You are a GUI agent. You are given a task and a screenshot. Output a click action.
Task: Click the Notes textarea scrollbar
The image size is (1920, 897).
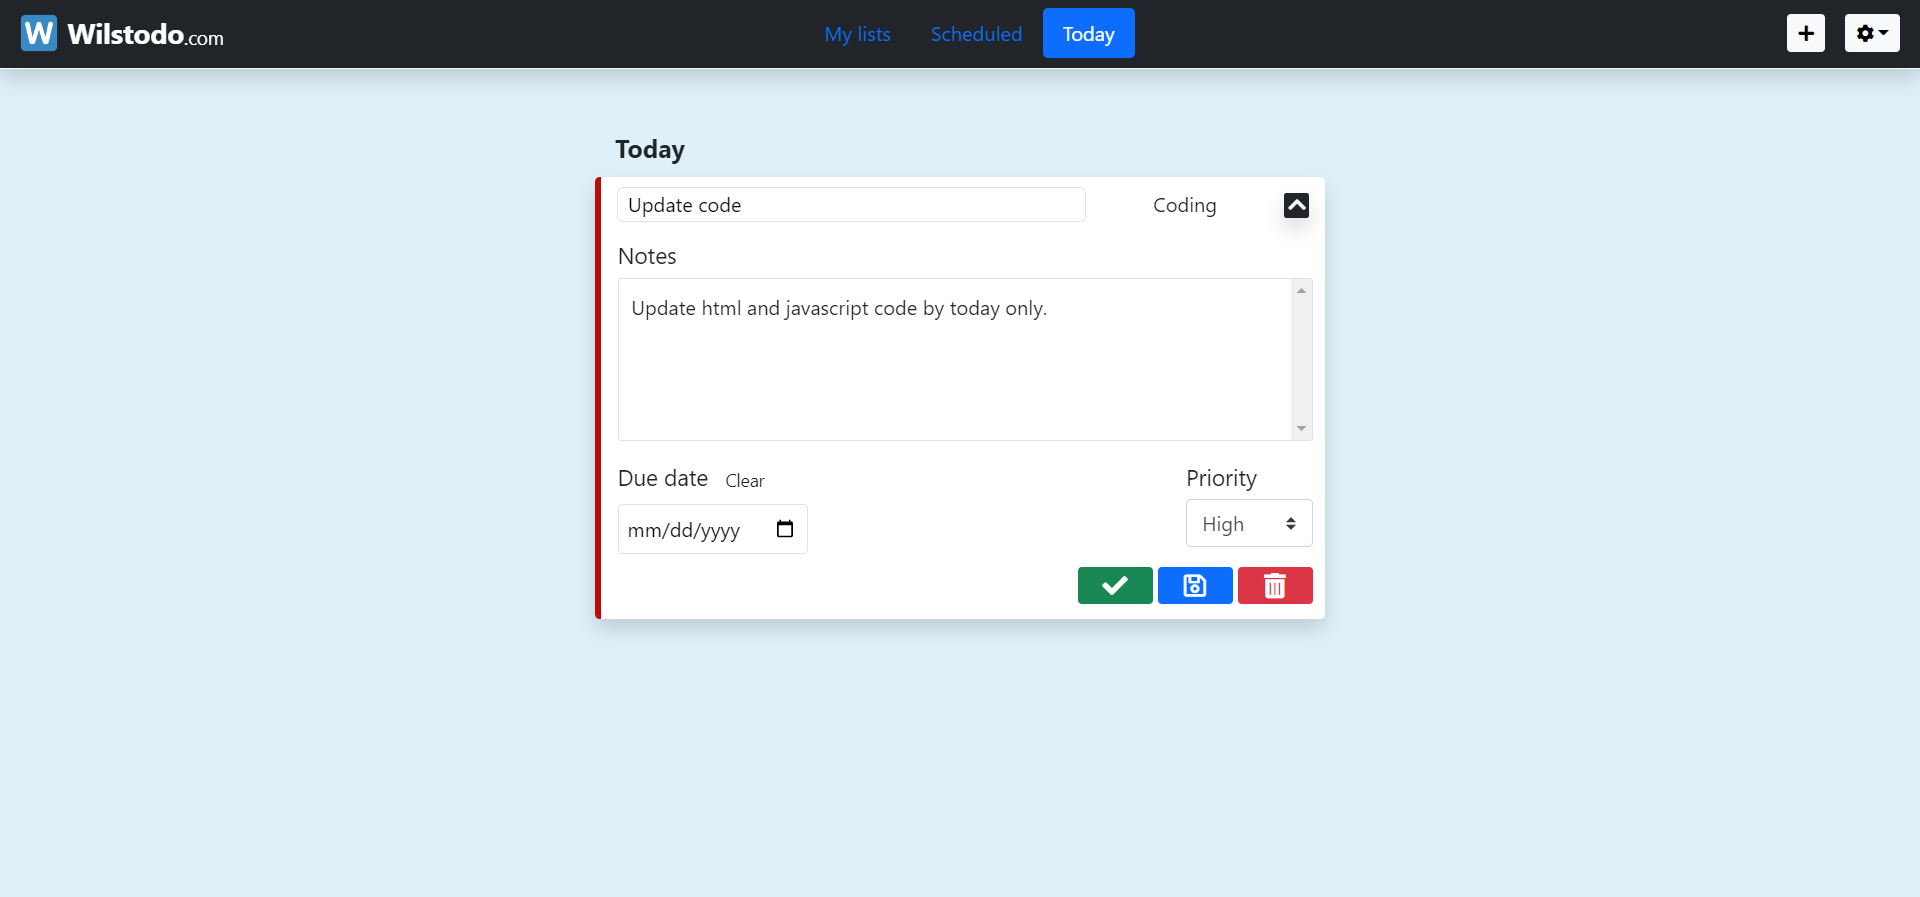(x=1300, y=360)
